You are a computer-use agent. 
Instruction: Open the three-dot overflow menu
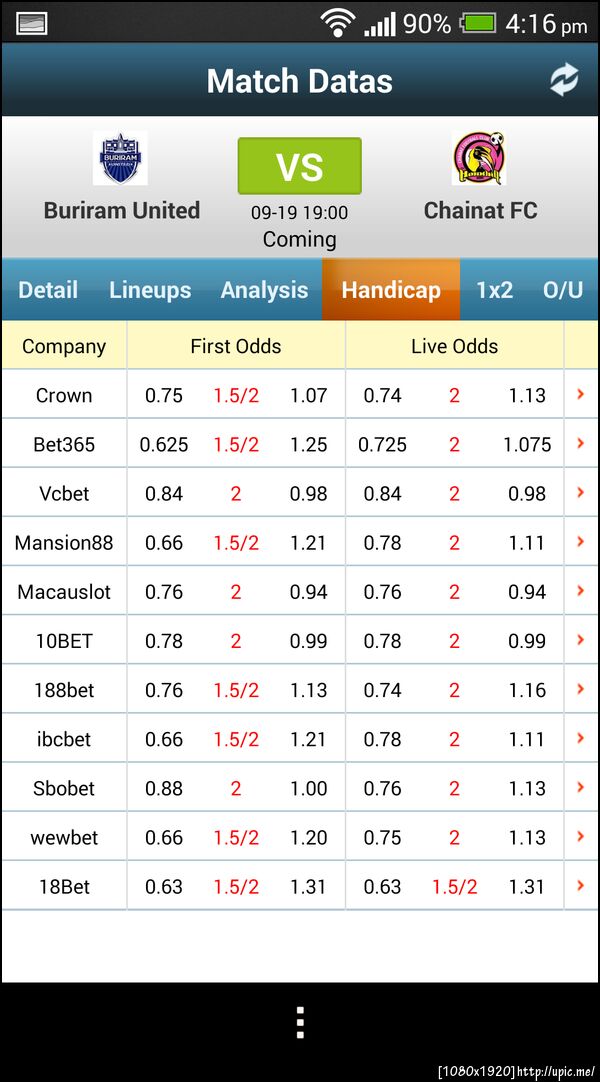tap(299, 1022)
